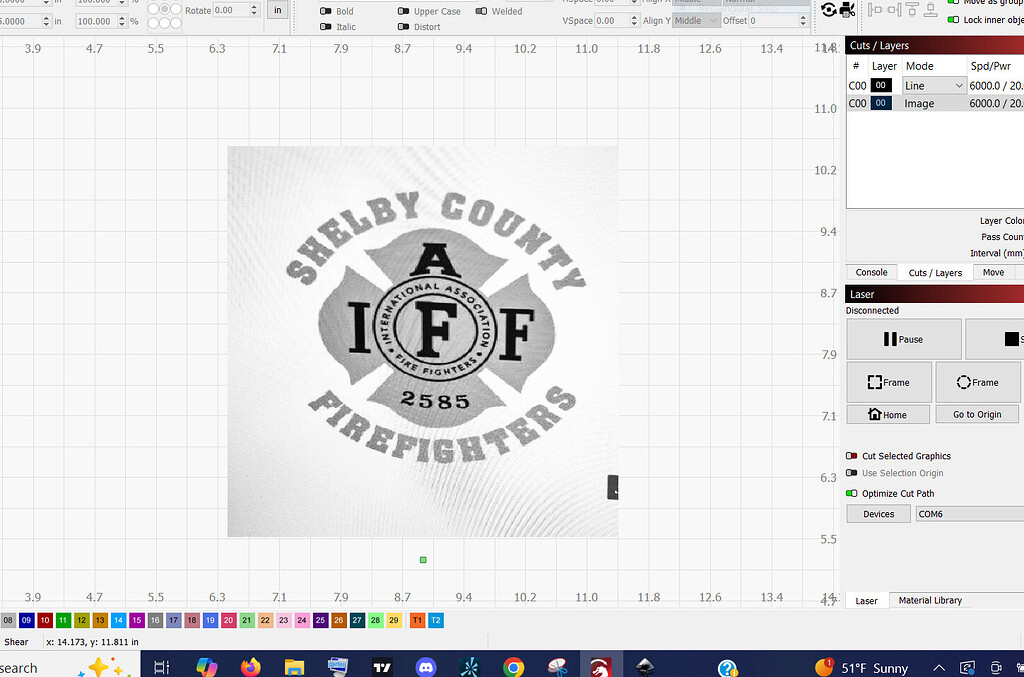Open Firefox from the taskbar
Viewport: 1024px width, 677px height.
[250, 667]
